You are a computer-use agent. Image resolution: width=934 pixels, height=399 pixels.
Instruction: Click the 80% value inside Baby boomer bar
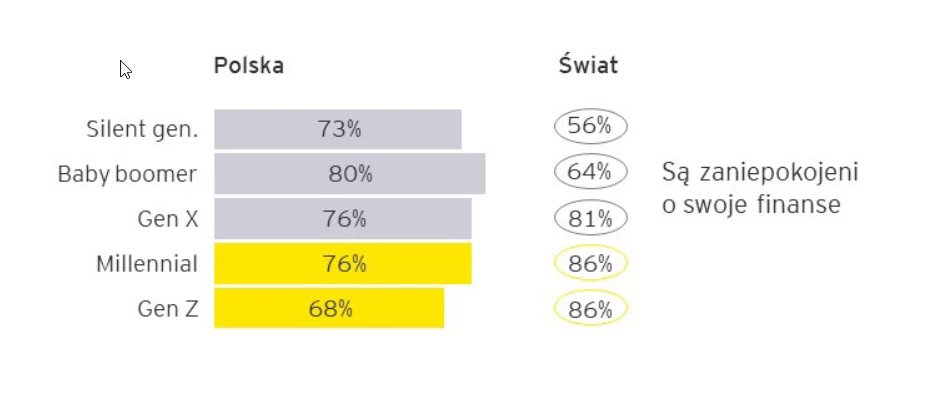[350, 174]
